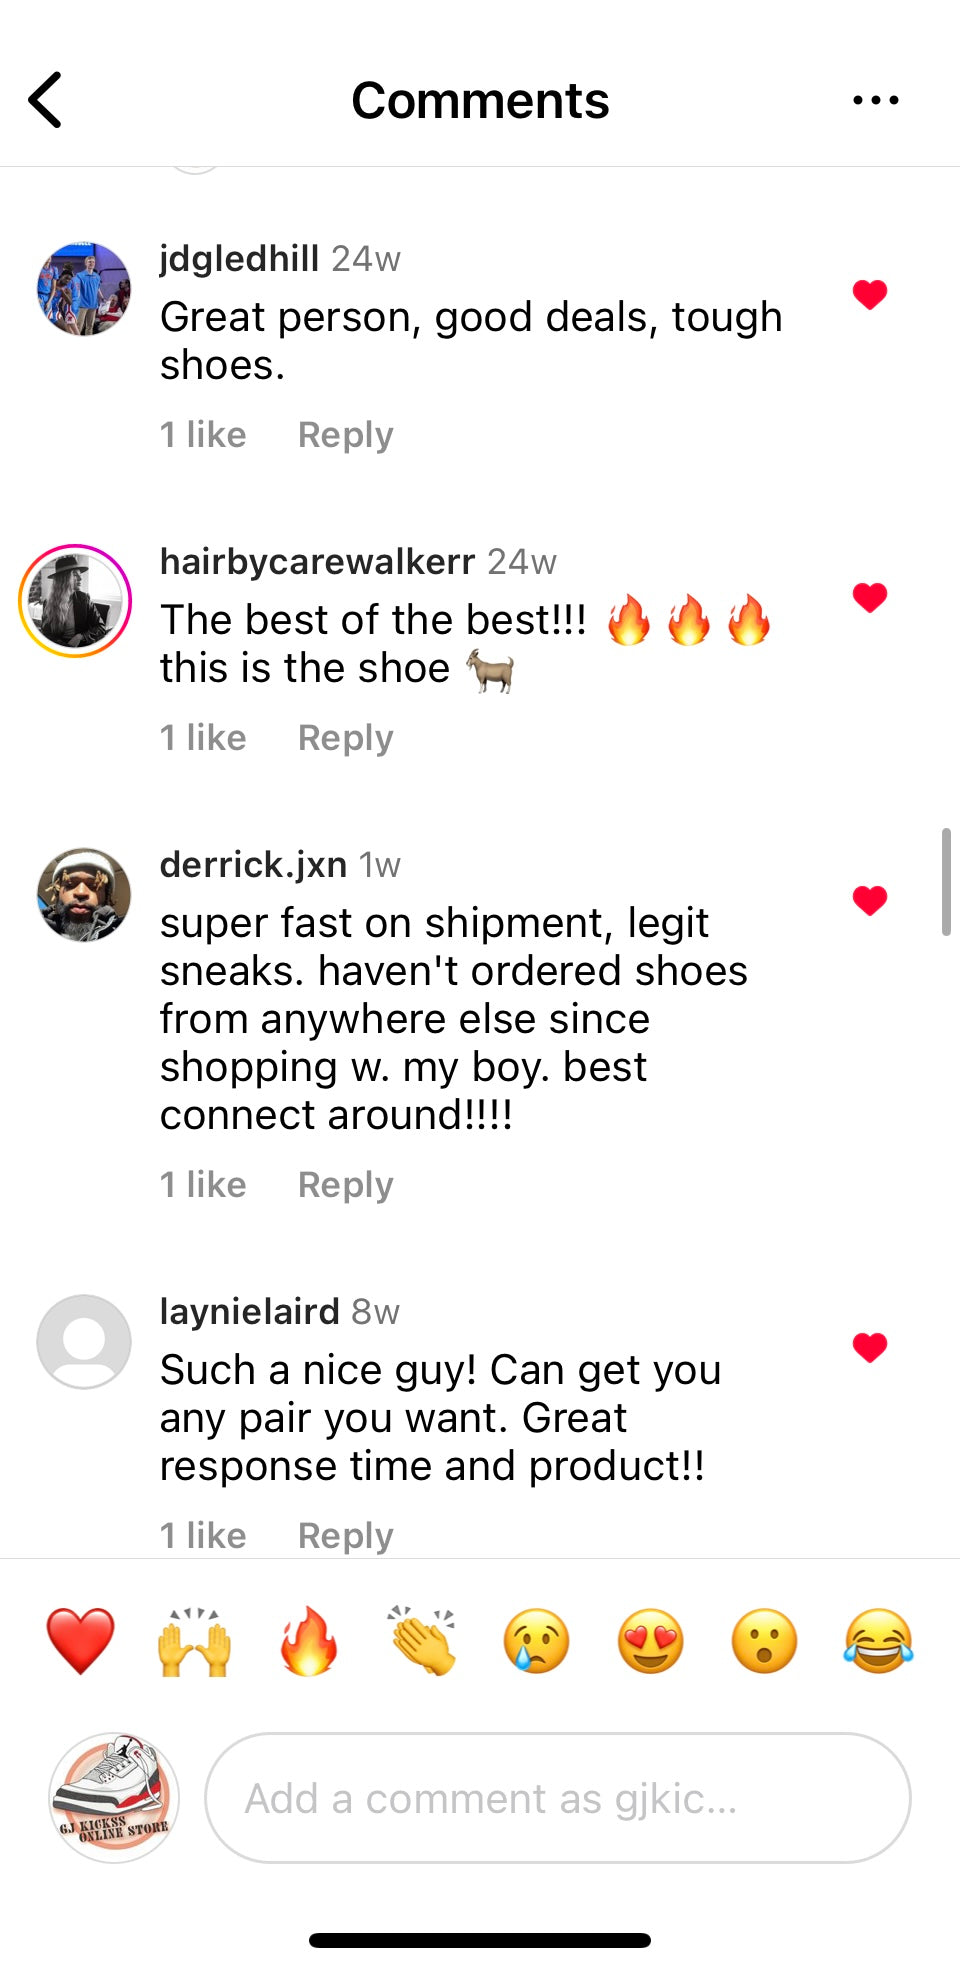This screenshot has width=960, height=1971.
Task: Insert the red heart emoji reaction
Action: point(80,1641)
